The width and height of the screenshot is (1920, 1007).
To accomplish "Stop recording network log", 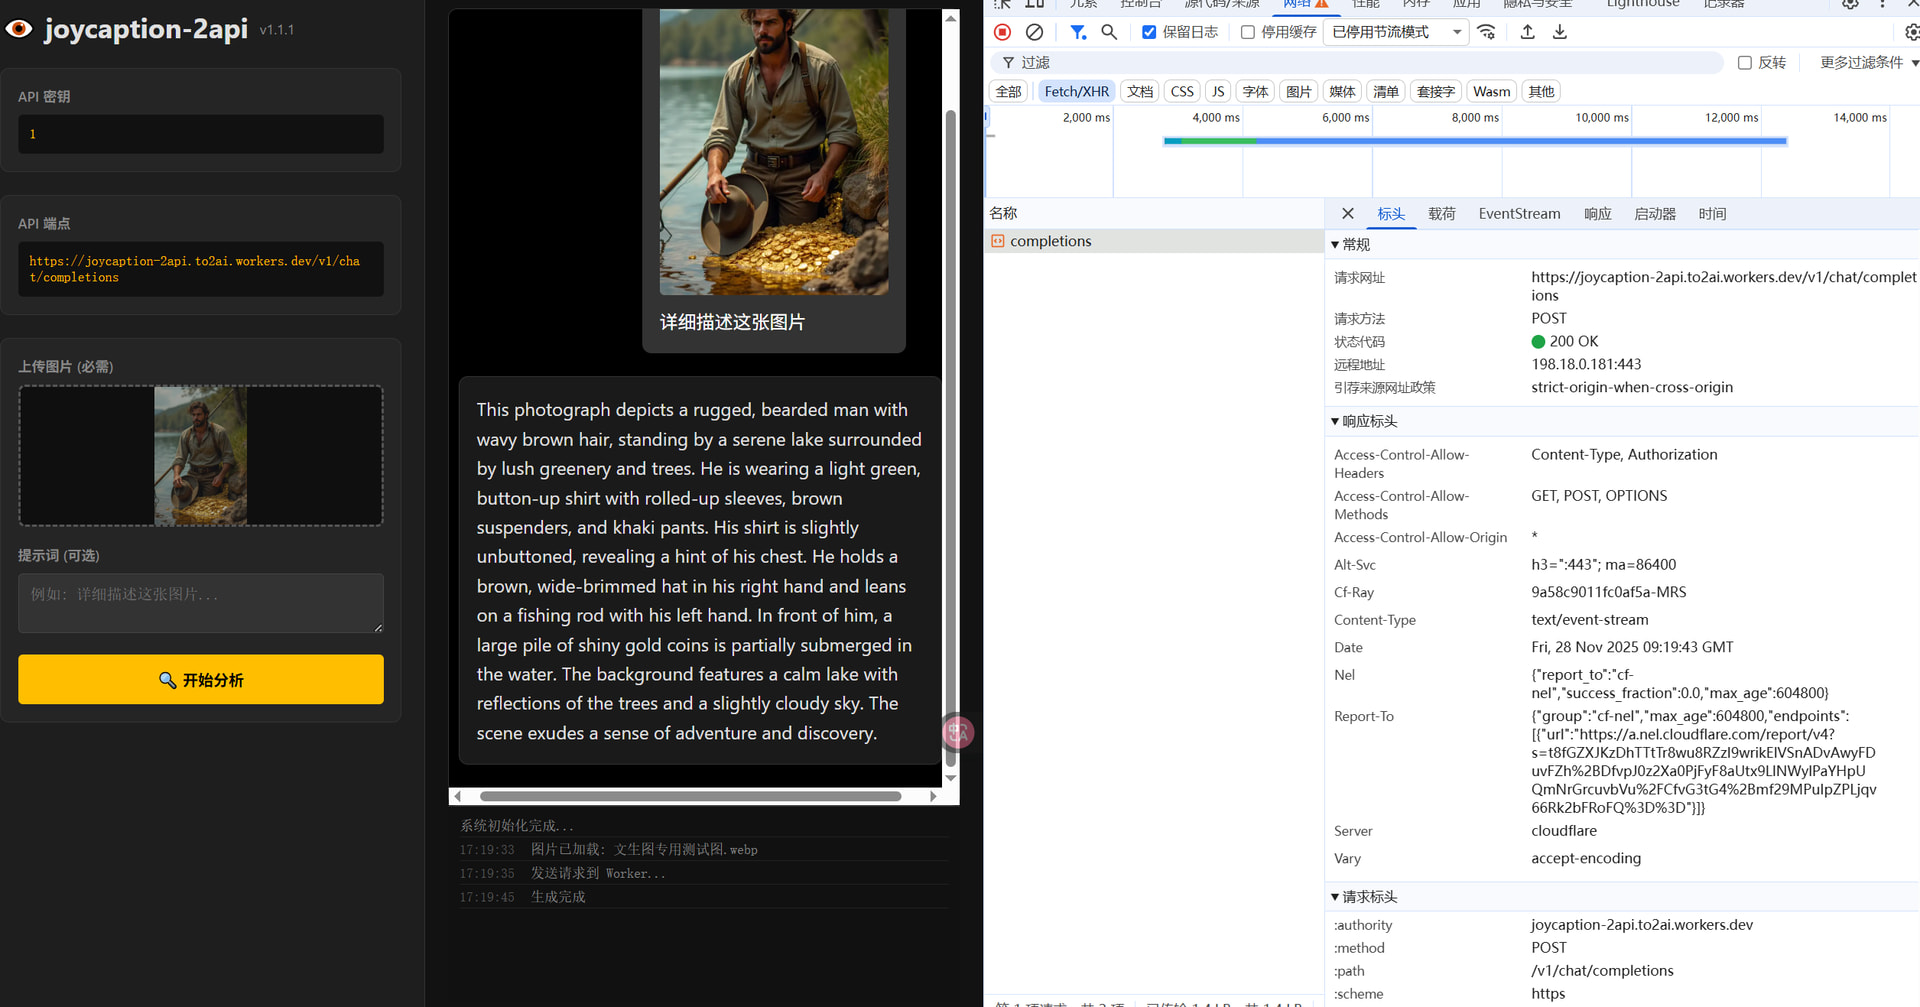I will pyautogui.click(x=1002, y=32).
